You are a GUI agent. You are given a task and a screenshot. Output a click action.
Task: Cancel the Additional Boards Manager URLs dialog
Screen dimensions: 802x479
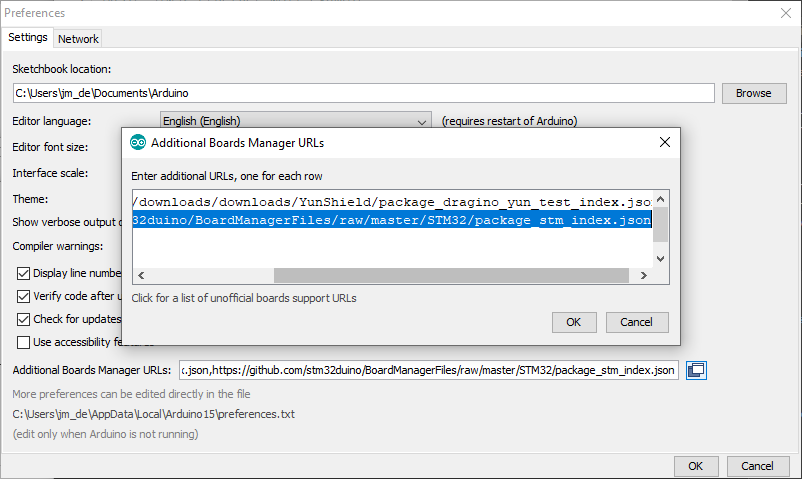(637, 322)
